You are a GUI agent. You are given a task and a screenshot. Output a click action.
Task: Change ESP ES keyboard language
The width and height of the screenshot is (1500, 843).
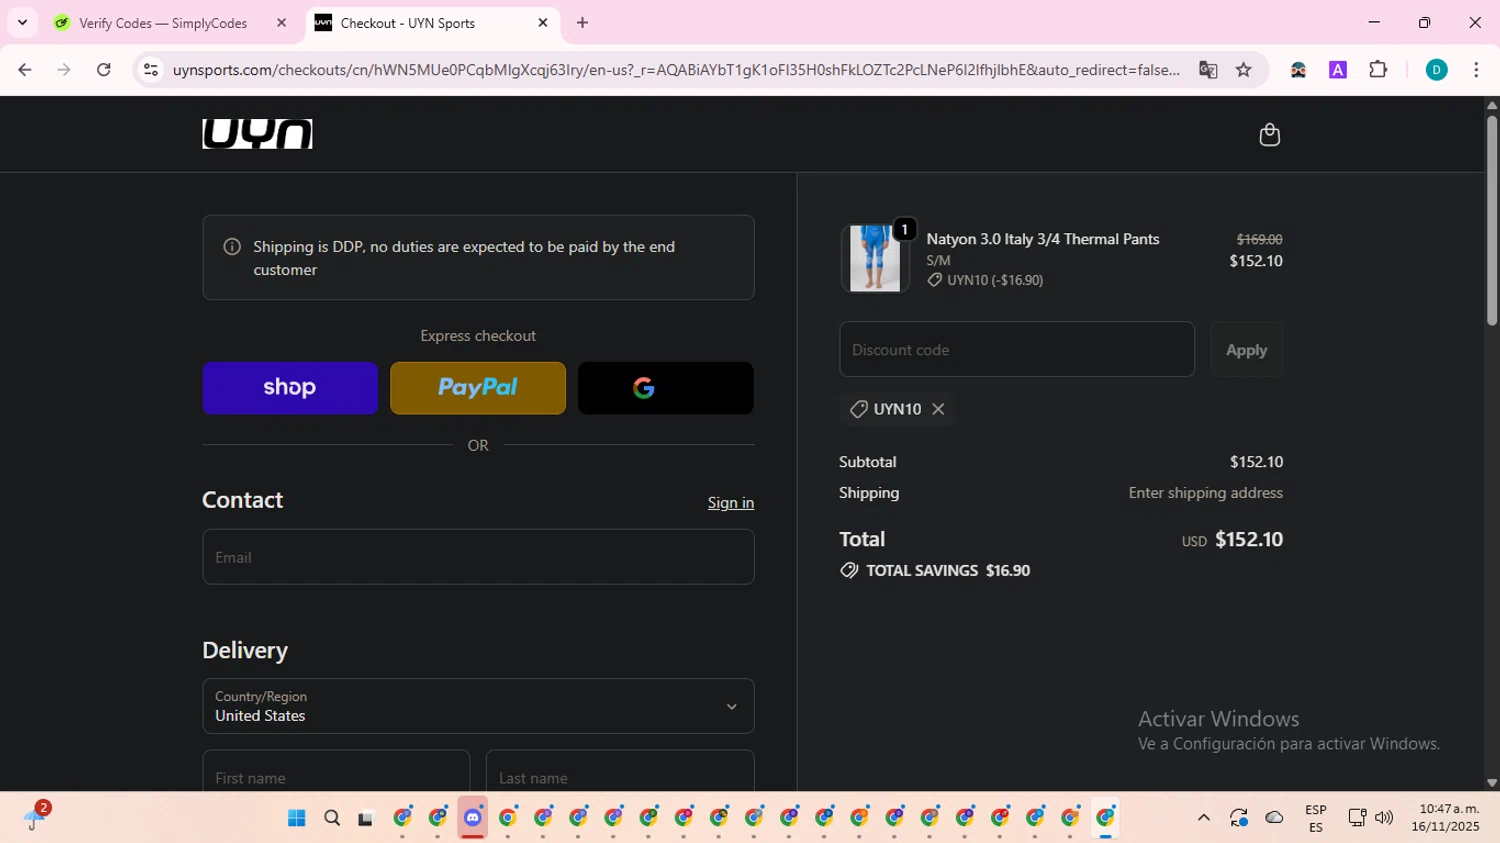click(x=1316, y=818)
